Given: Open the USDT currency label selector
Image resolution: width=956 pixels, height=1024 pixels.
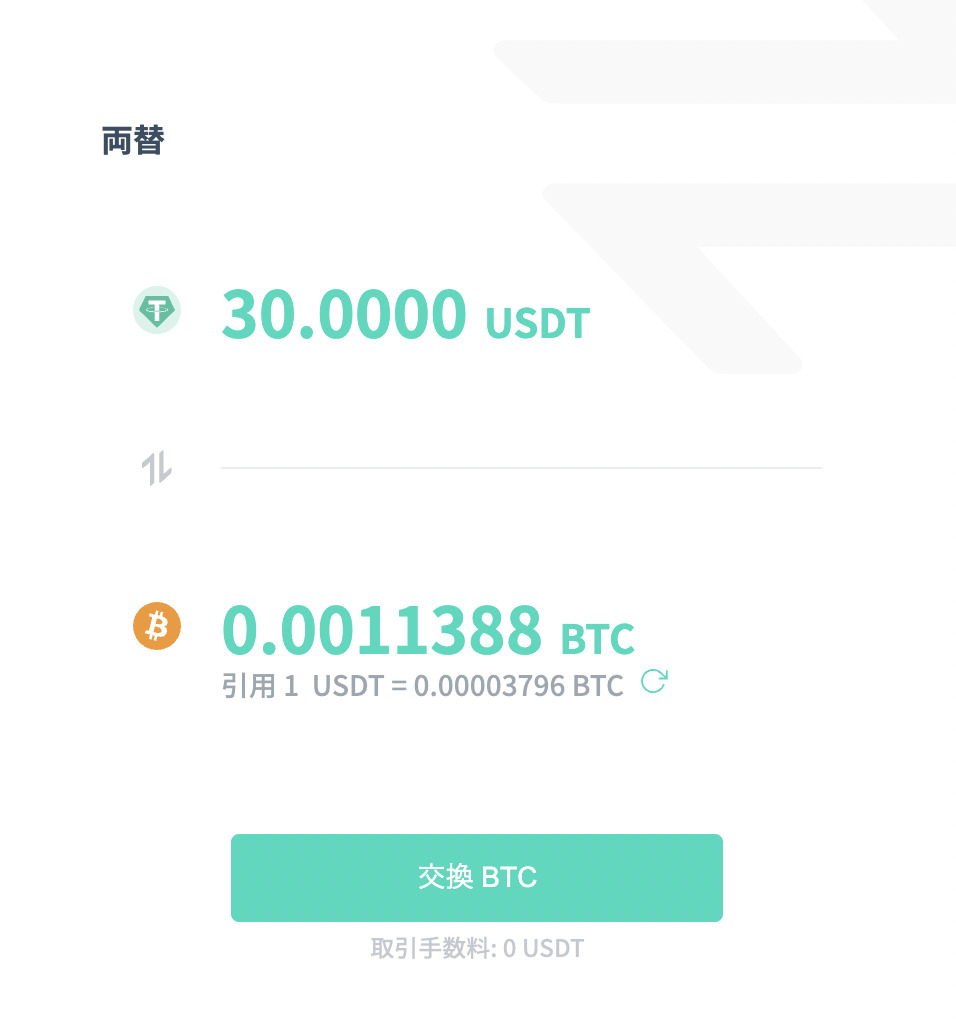Looking at the screenshot, I should coord(538,323).
